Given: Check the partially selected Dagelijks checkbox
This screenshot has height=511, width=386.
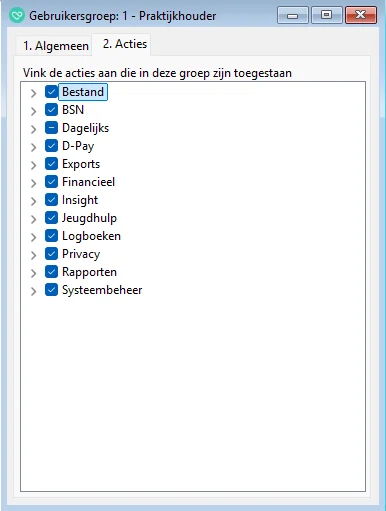Looking at the screenshot, I should tap(51, 128).
